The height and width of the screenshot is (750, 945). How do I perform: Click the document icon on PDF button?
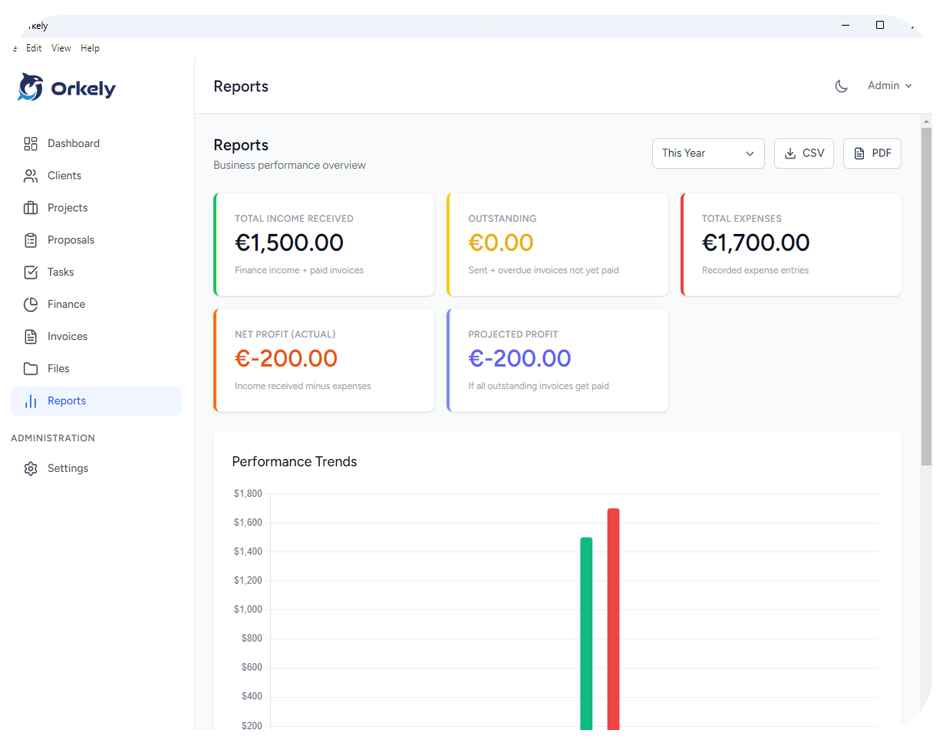click(859, 154)
